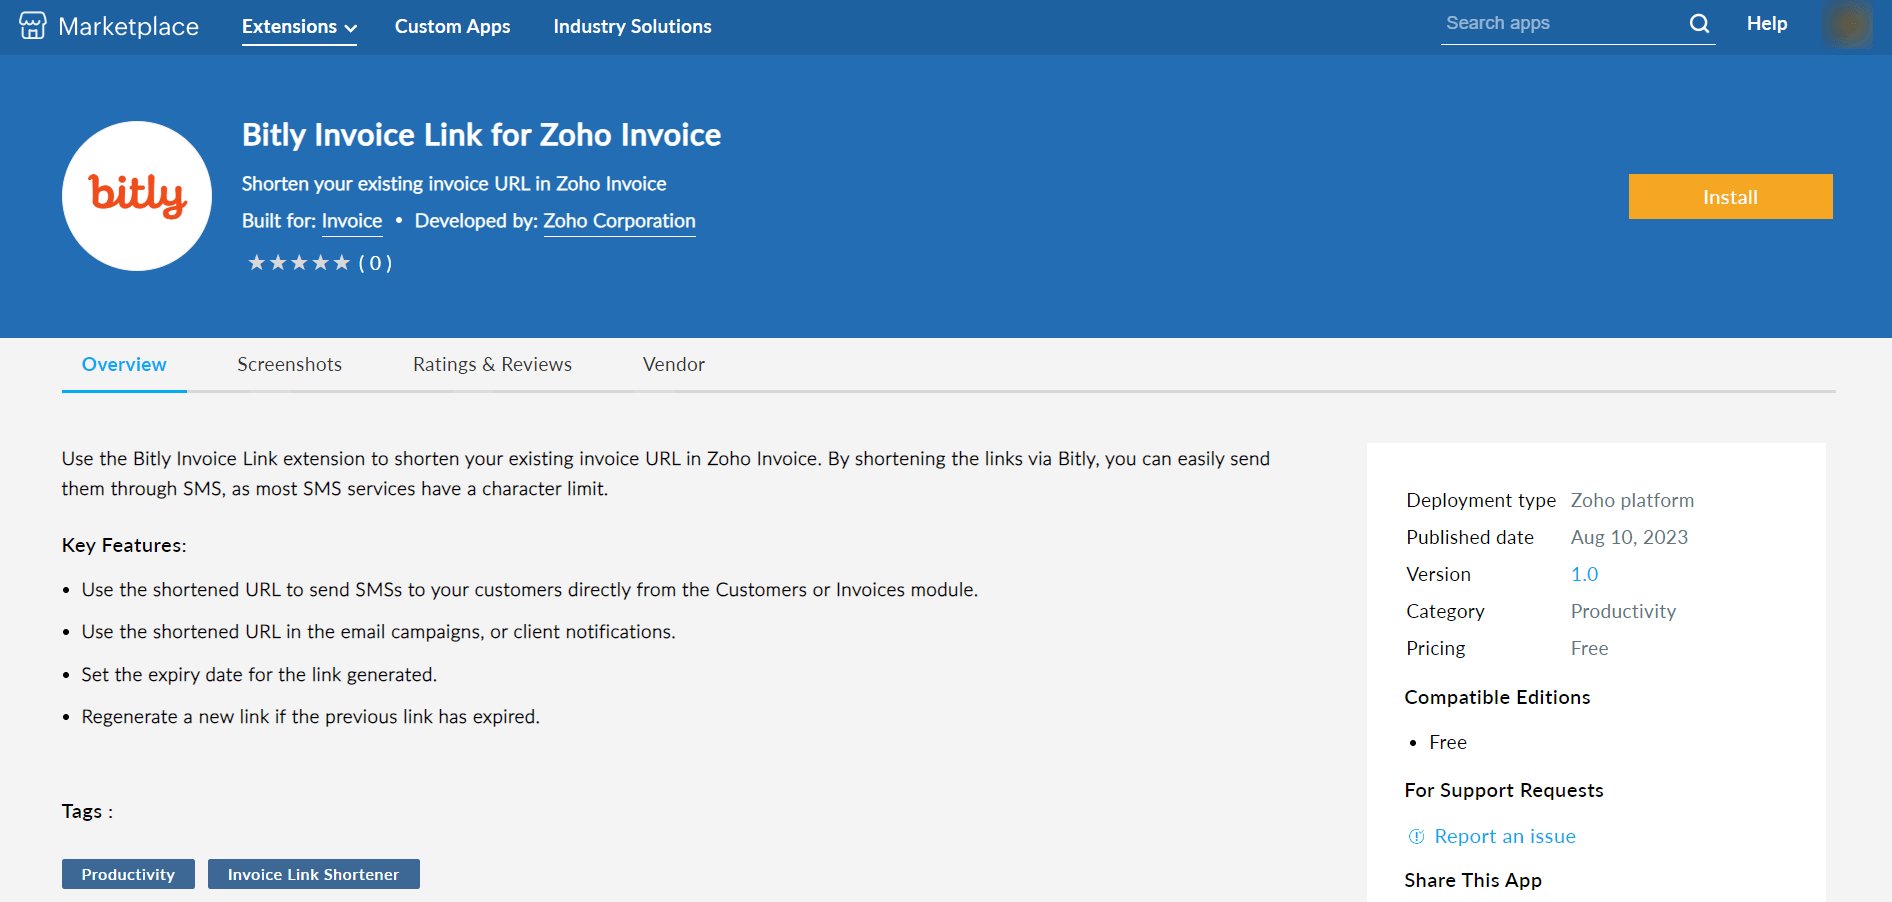Click the search magnifier icon

(x=1699, y=24)
